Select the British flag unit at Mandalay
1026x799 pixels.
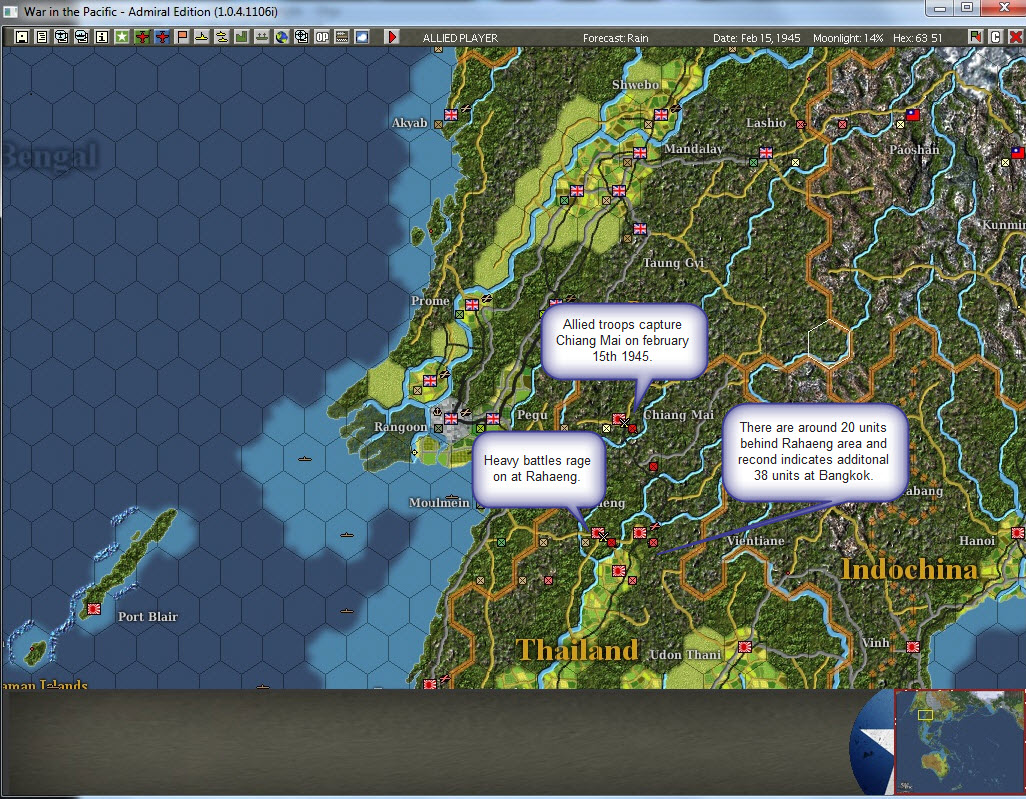coord(640,152)
